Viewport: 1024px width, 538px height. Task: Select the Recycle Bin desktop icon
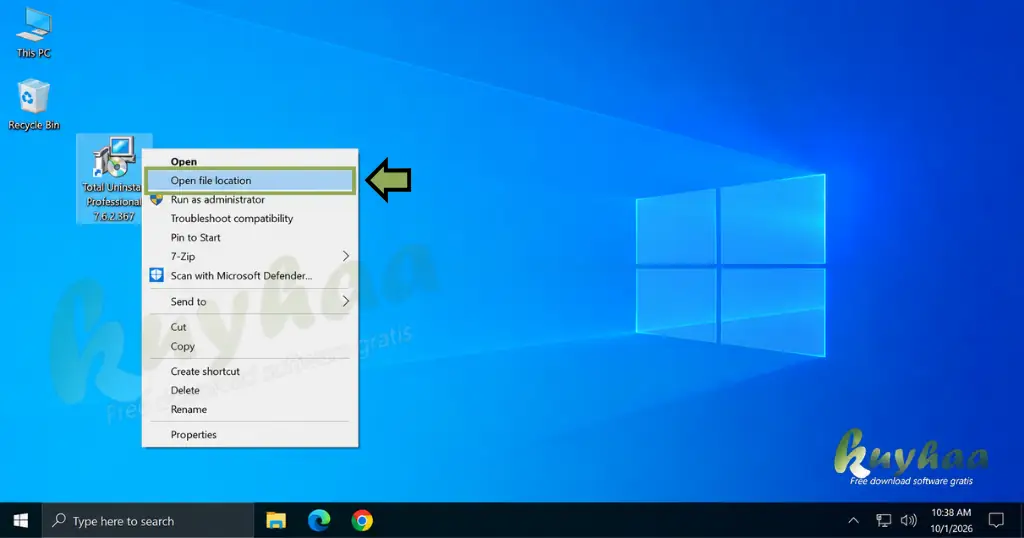pos(34,104)
